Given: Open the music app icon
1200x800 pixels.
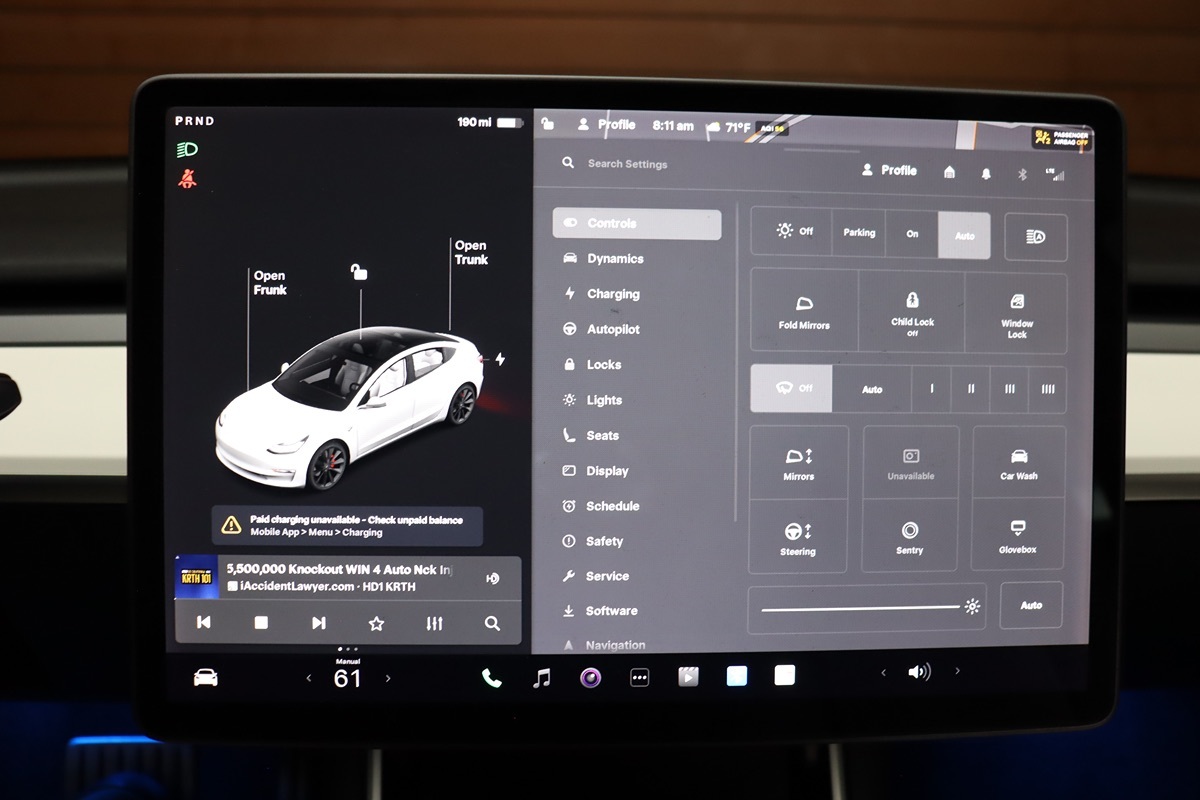Looking at the screenshot, I should pyautogui.click(x=541, y=678).
